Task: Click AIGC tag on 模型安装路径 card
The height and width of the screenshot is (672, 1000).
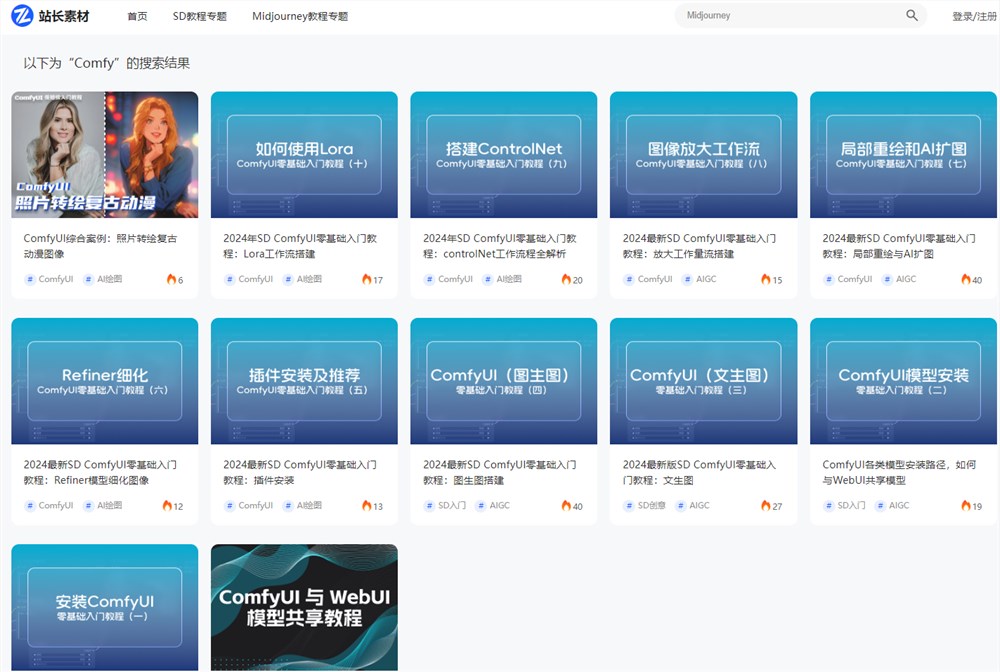Action: coord(893,506)
